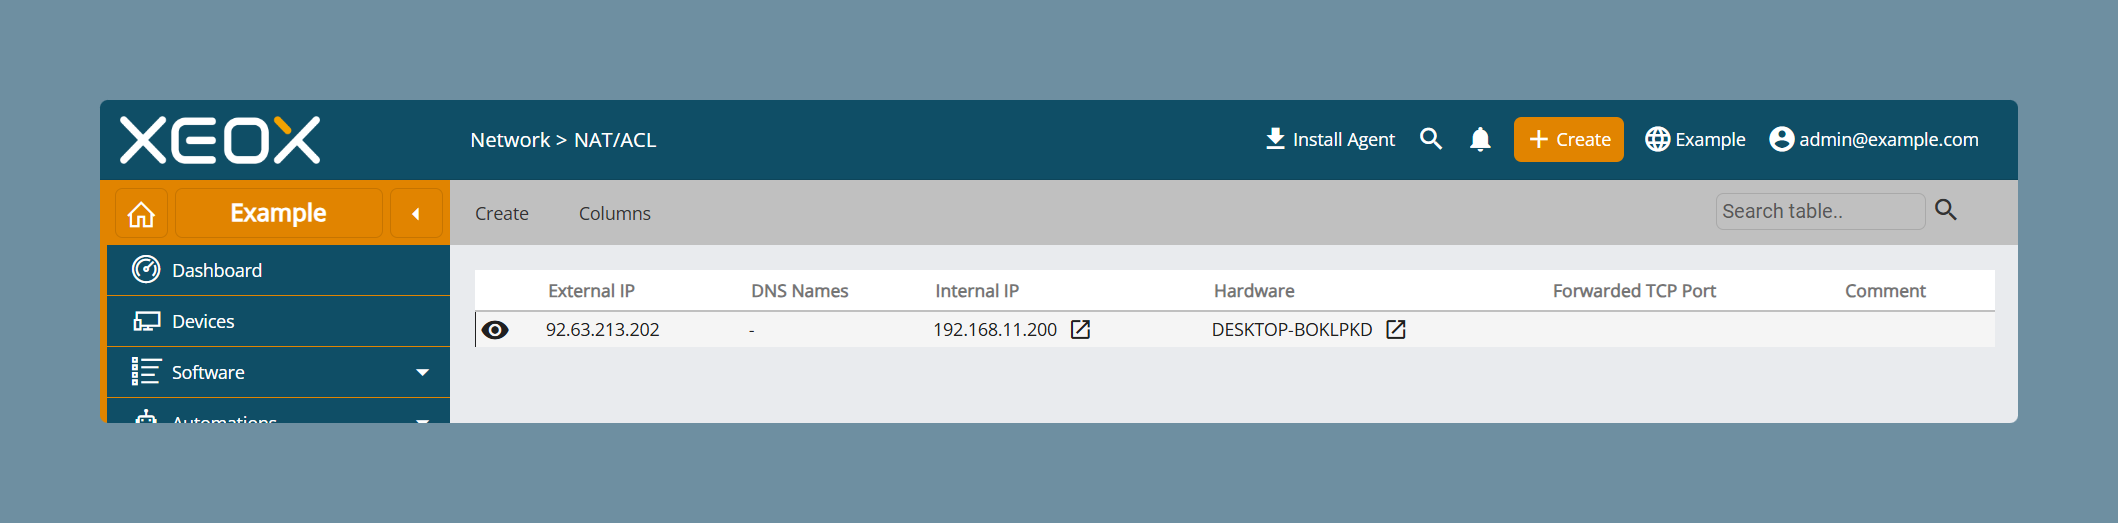
Task: Open Dashboard from the sidebar
Action: click(278, 270)
